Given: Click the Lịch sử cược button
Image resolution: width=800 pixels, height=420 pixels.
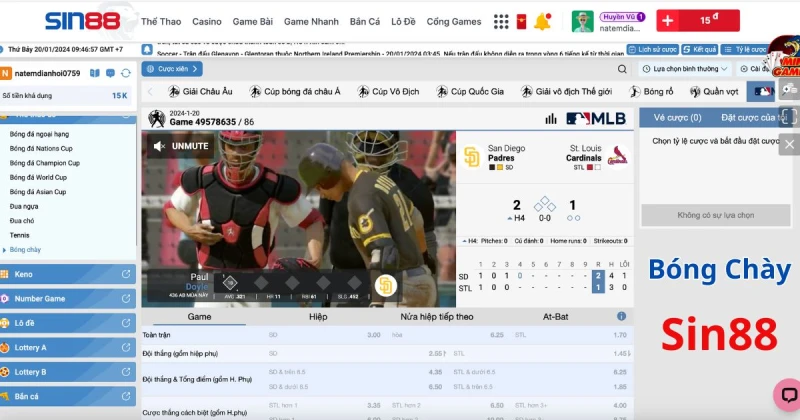Looking at the screenshot, I should 653,50.
